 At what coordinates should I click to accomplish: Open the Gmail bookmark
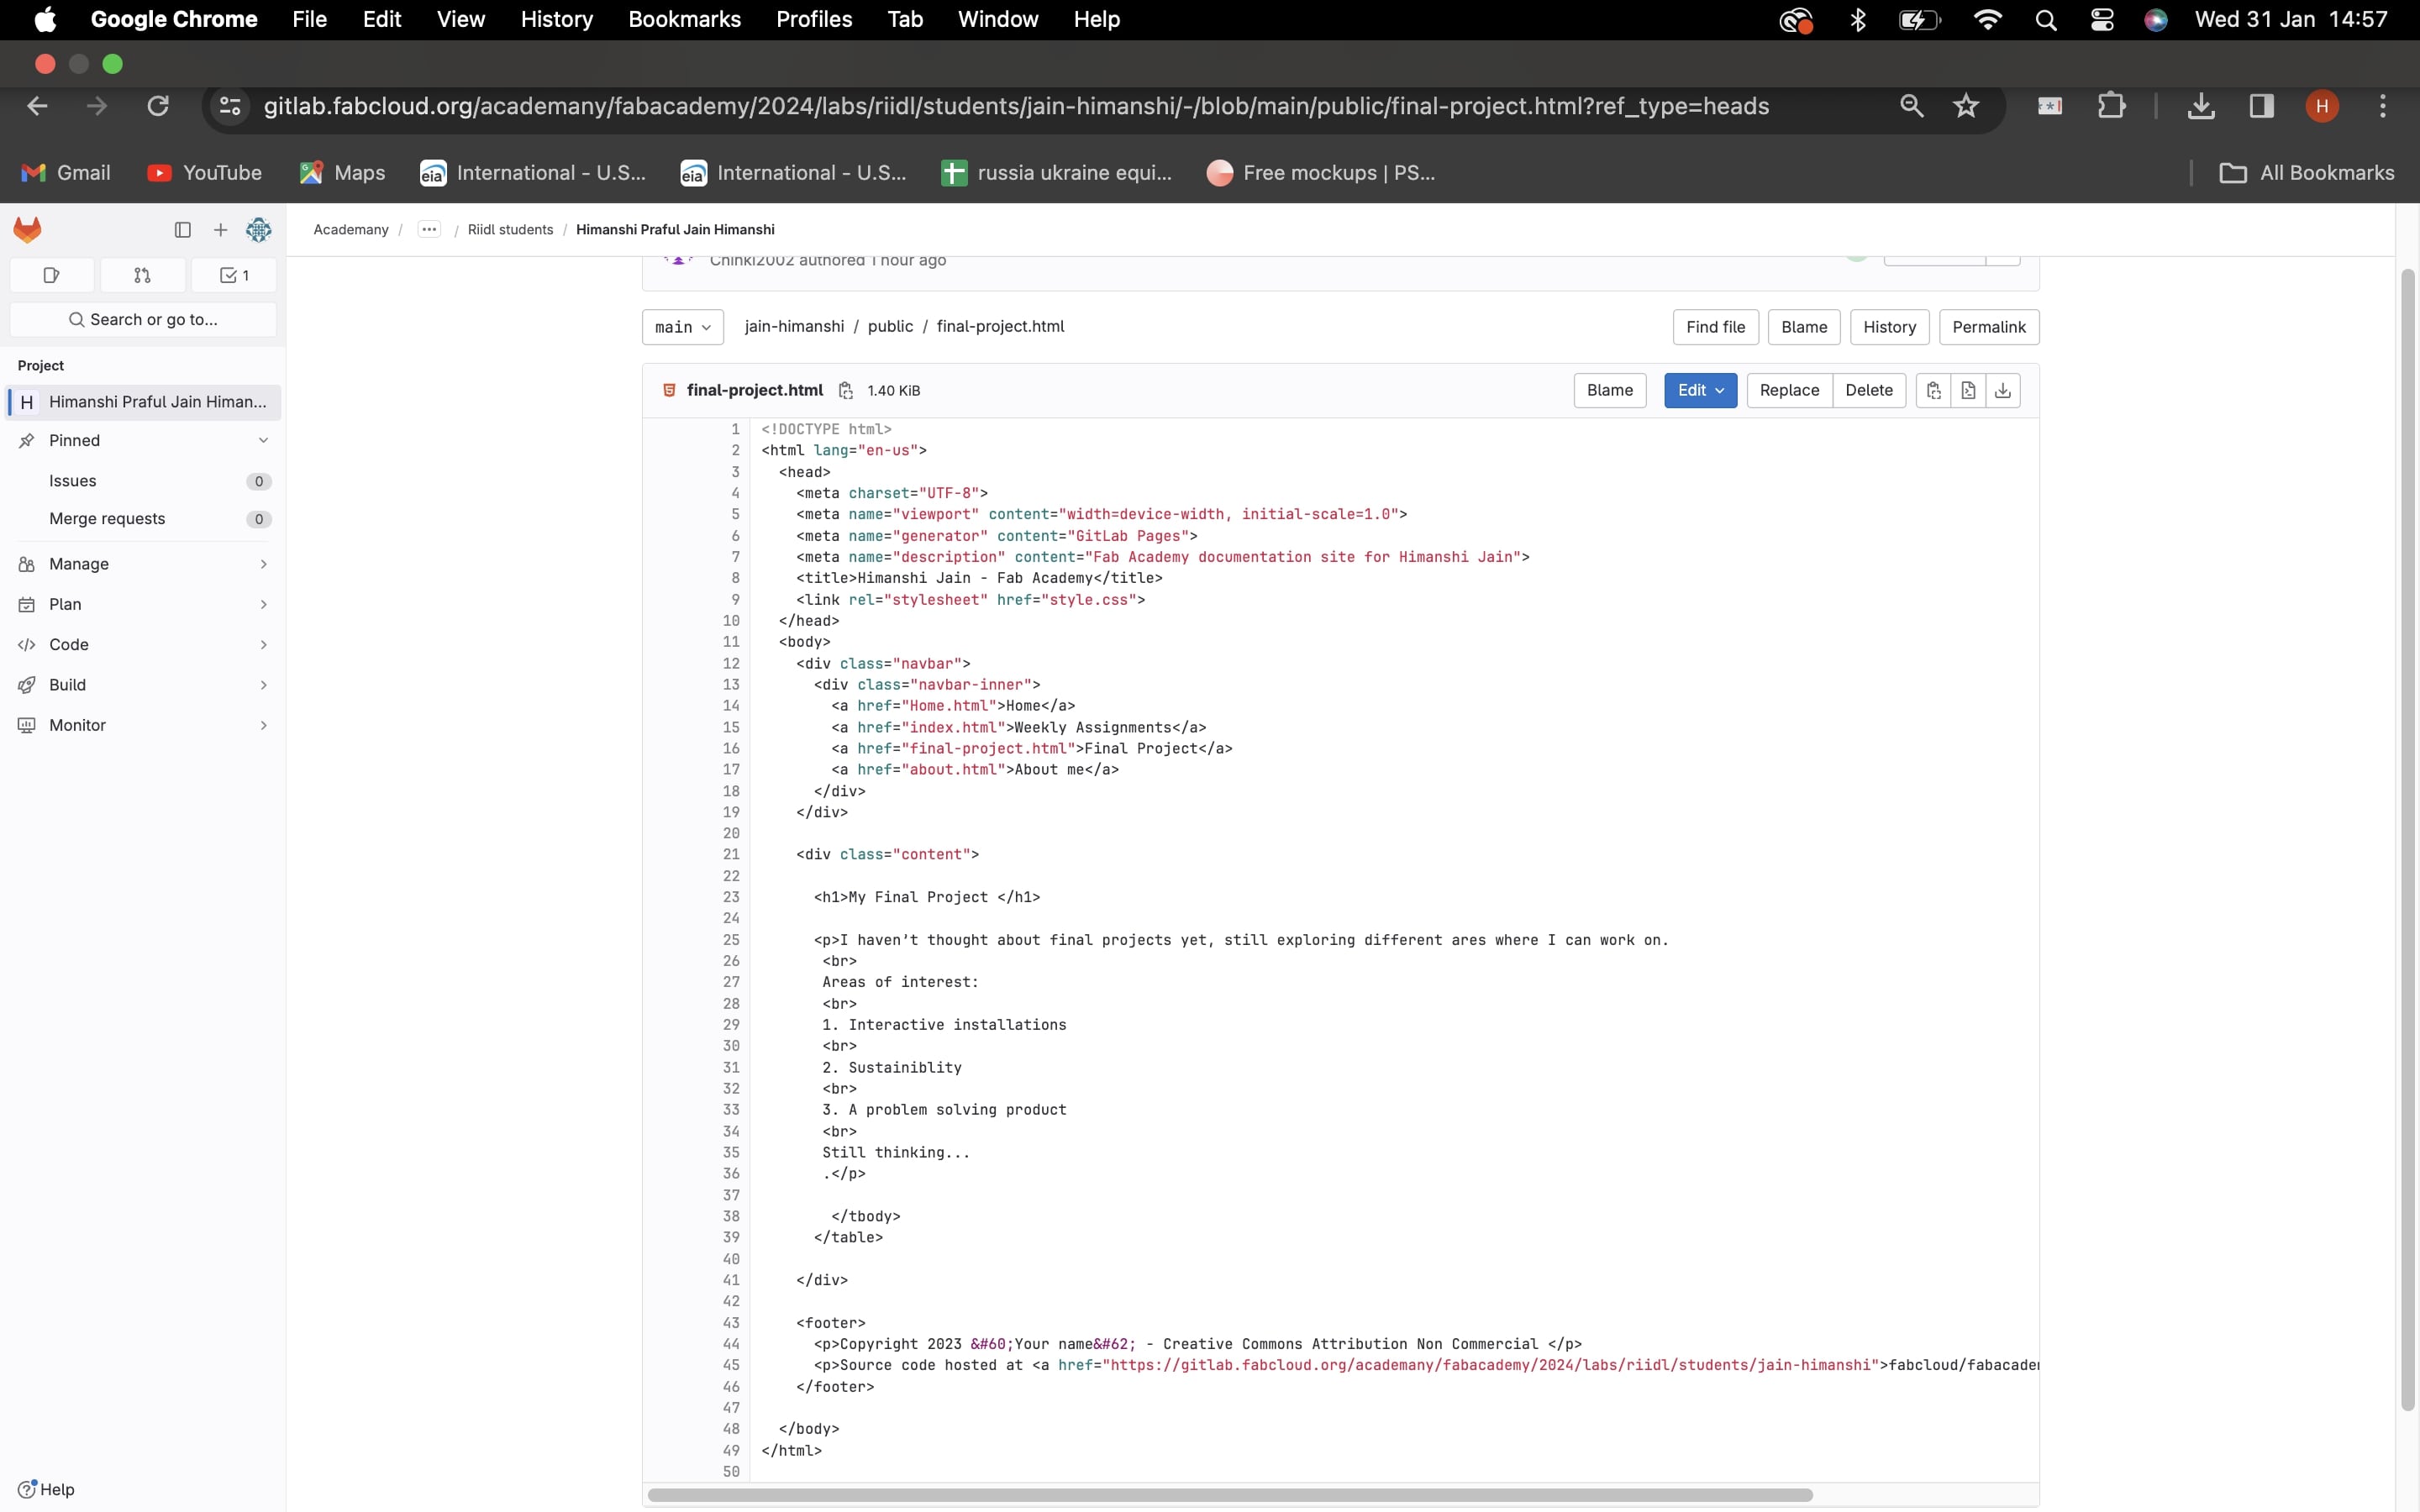tap(66, 173)
